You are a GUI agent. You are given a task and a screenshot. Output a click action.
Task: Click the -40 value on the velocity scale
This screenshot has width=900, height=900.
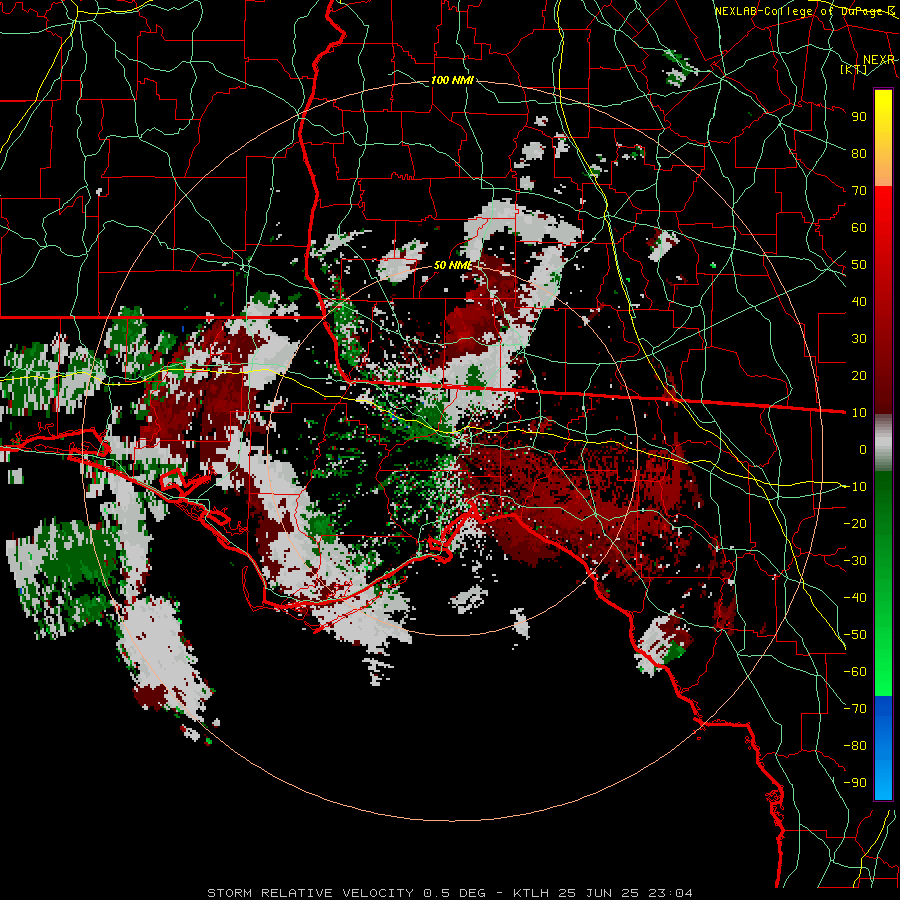(855, 598)
